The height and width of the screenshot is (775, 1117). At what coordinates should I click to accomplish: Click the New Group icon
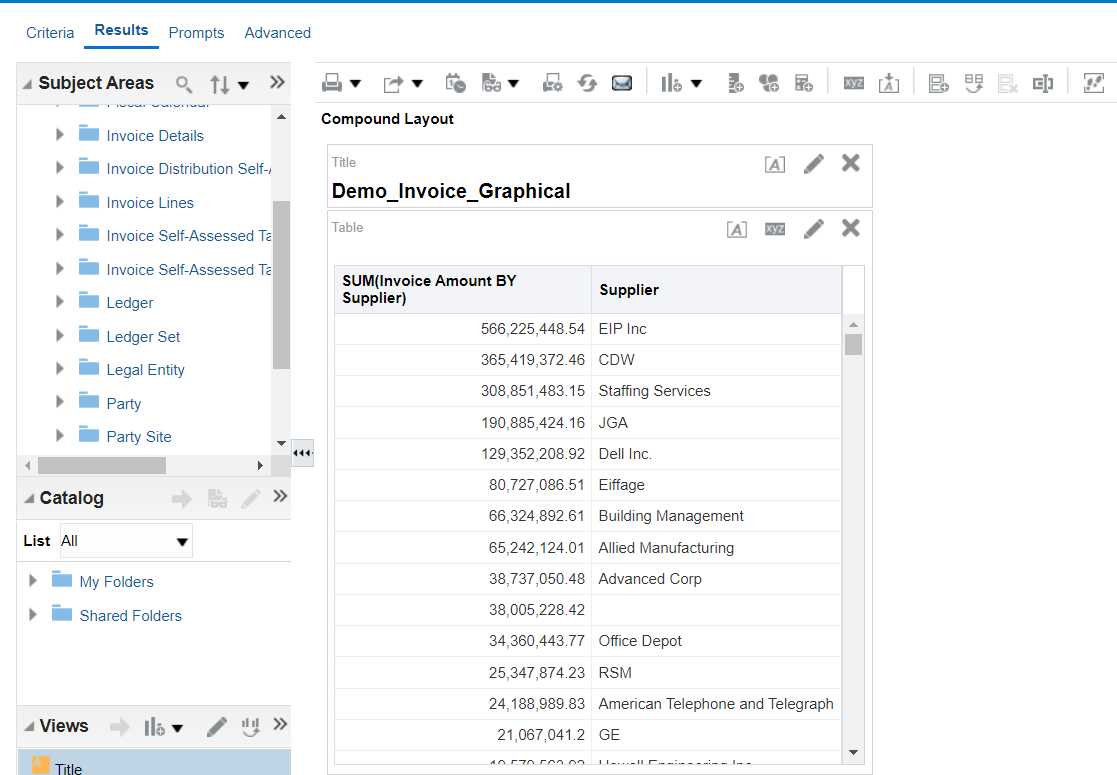tap(735, 83)
